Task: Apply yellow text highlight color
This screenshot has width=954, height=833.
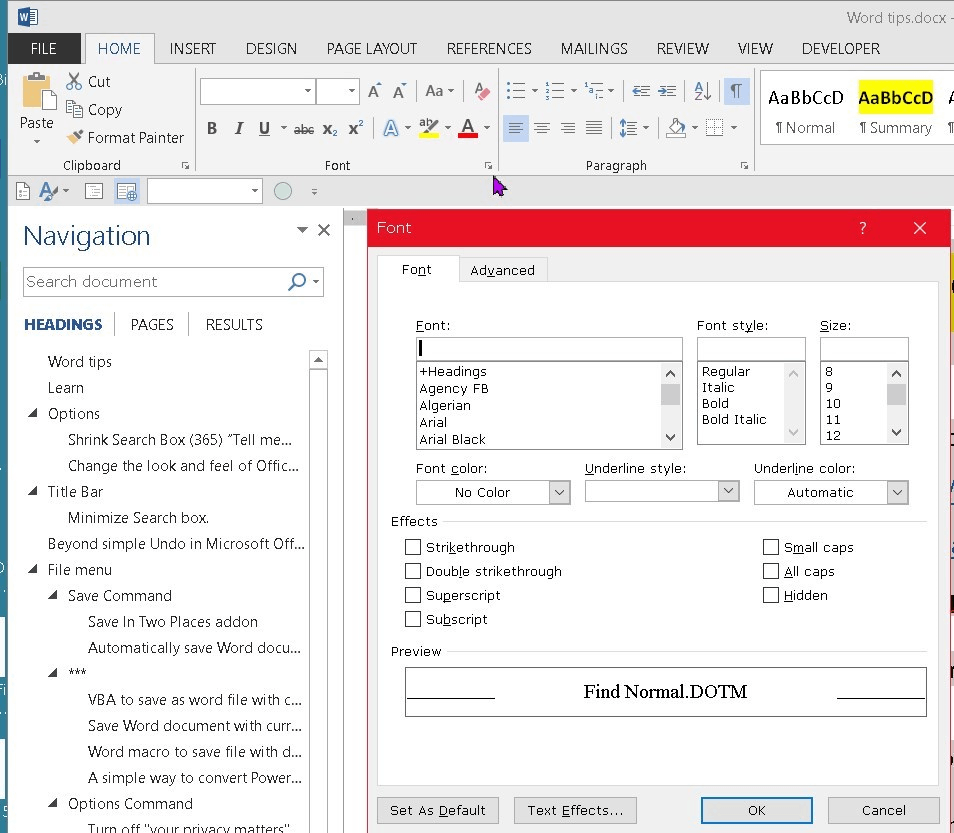Action: (429, 128)
